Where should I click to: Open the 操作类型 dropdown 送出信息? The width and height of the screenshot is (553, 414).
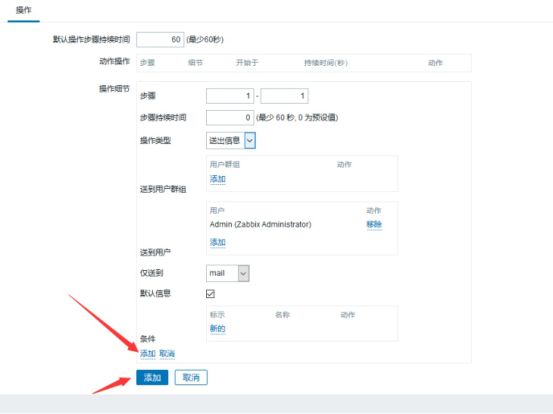point(231,140)
